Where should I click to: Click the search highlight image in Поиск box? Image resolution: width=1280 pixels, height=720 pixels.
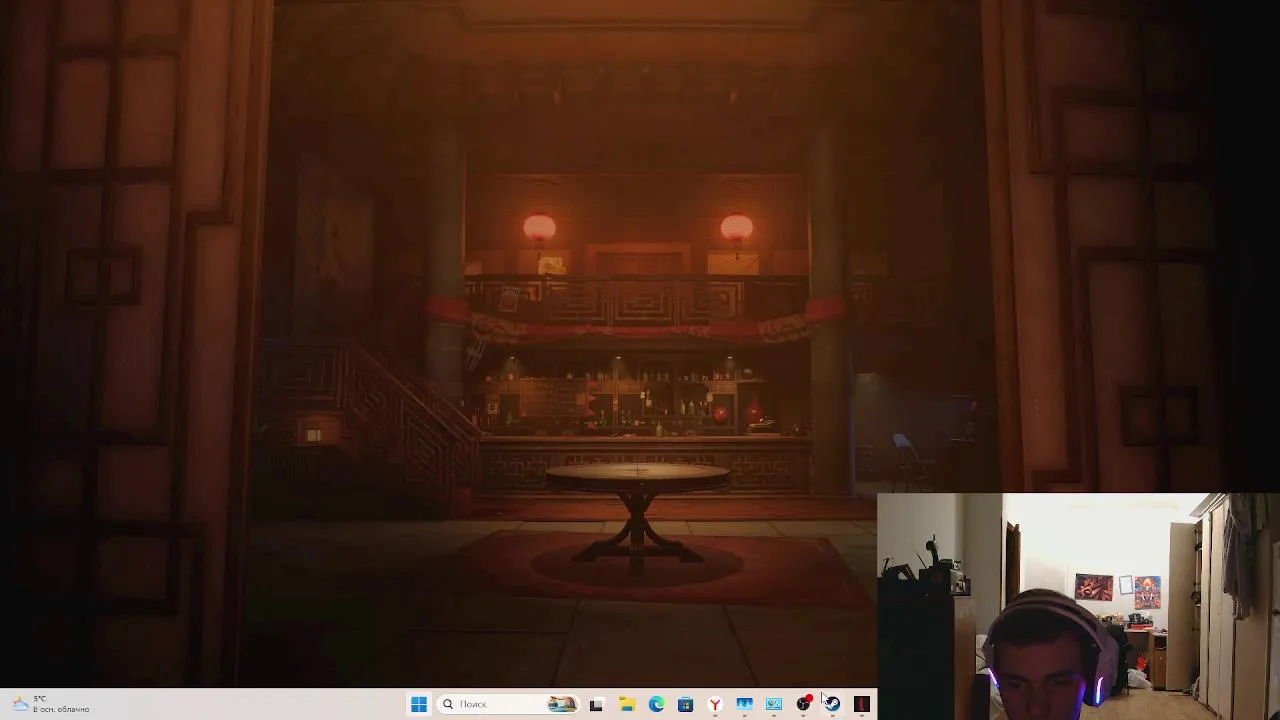click(562, 704)
